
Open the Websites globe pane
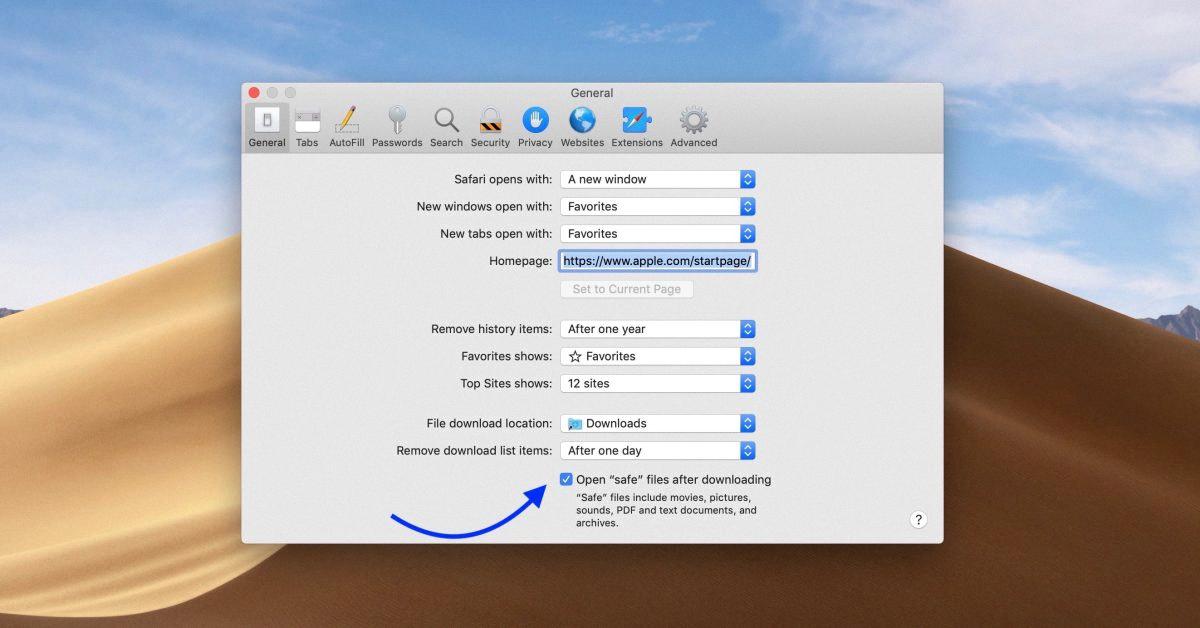pos(582,127)
